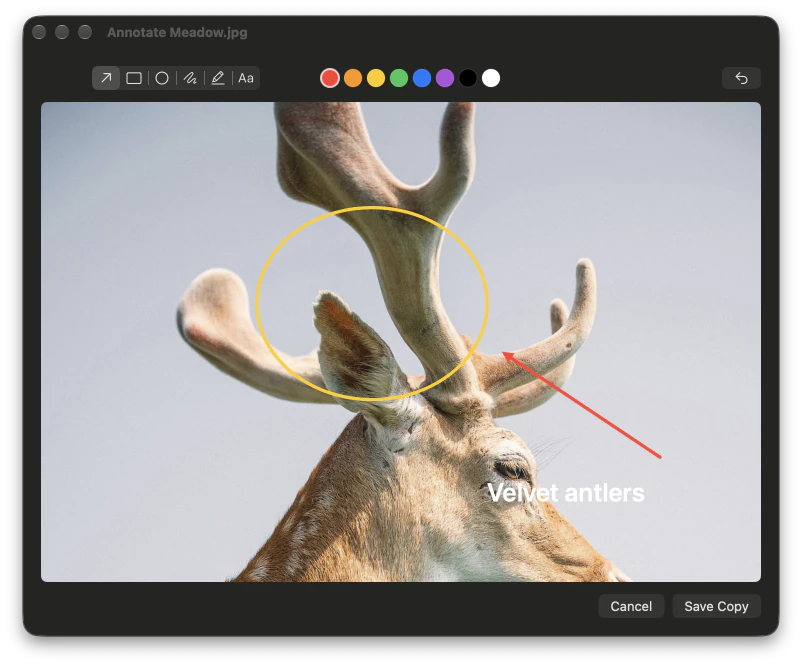Pick the yellow color swatch
The width and height of the screenshot is (802, 666).
click(x=376, y=78)
